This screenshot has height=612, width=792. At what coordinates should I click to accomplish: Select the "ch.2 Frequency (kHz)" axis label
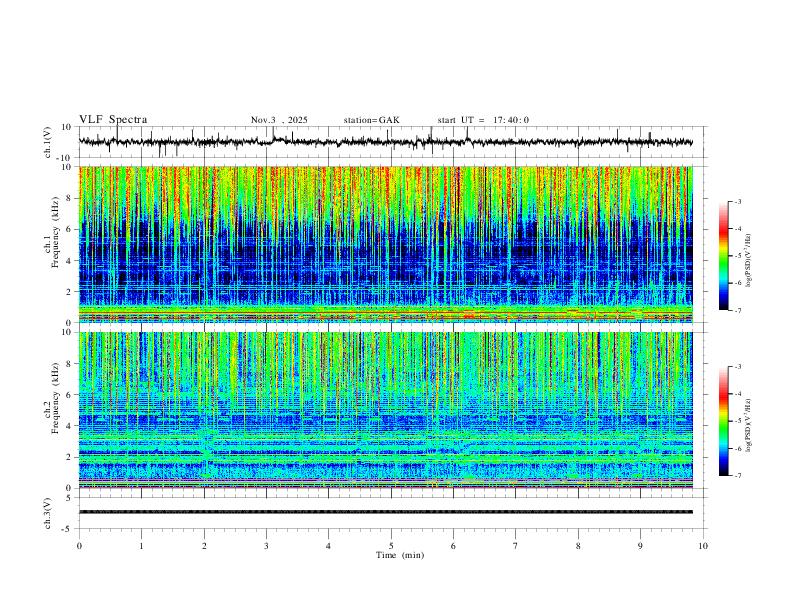[52, 398]
